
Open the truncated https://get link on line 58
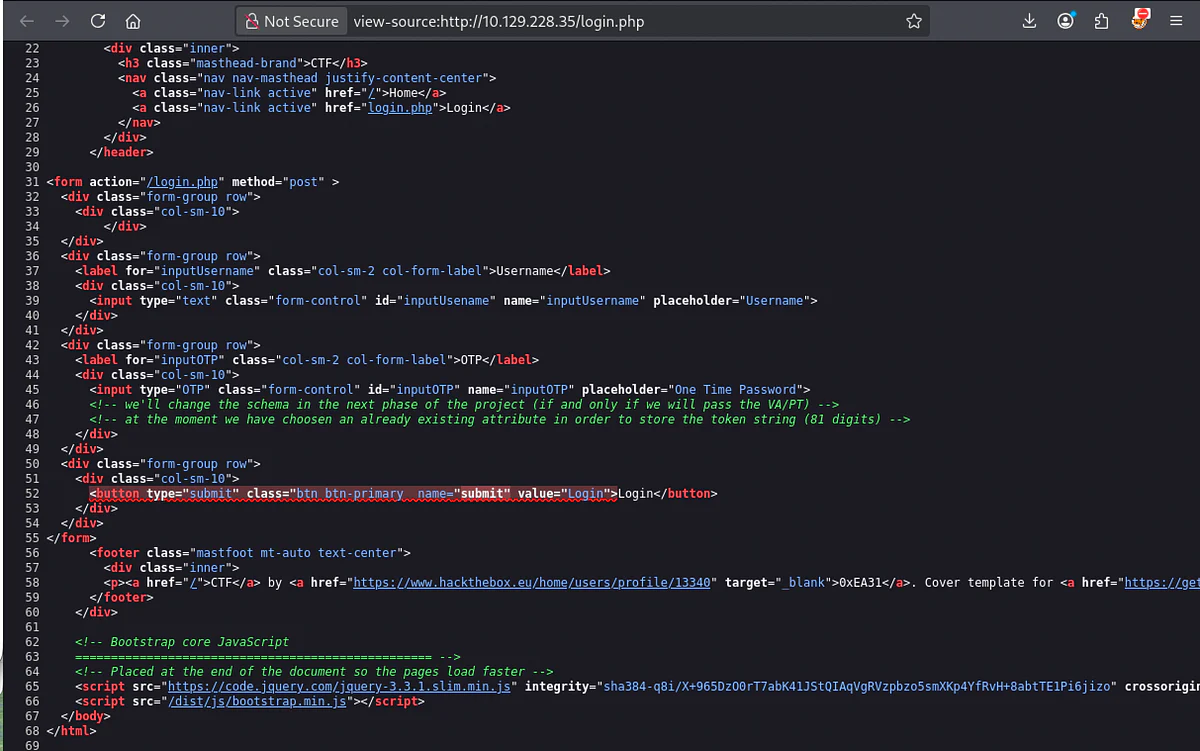(x=1161, y=582)
